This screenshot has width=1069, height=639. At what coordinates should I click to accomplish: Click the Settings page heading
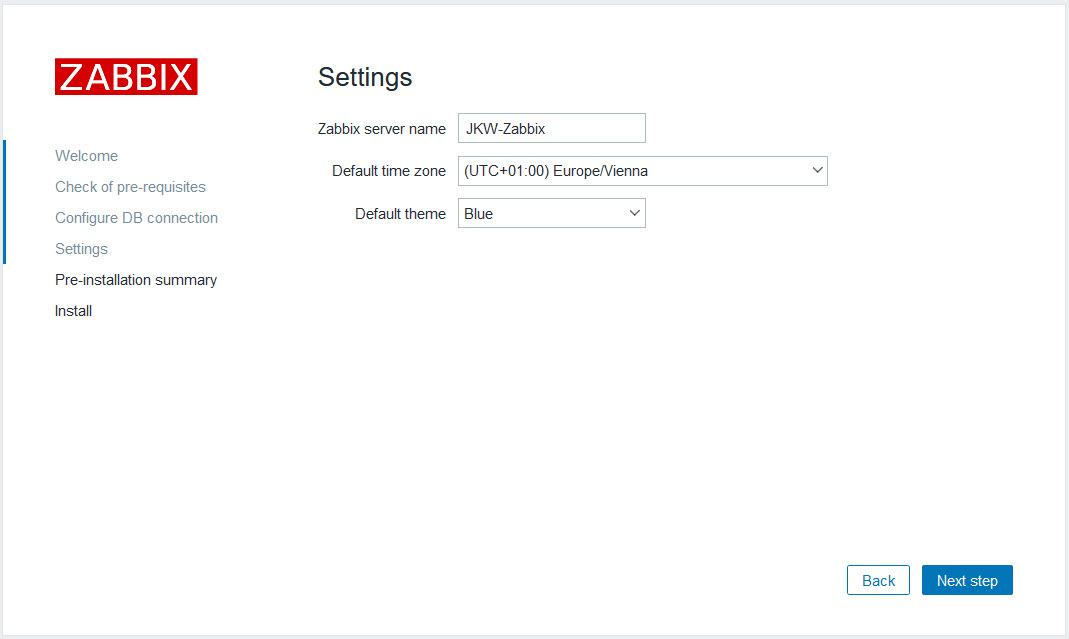coord(364,77)
